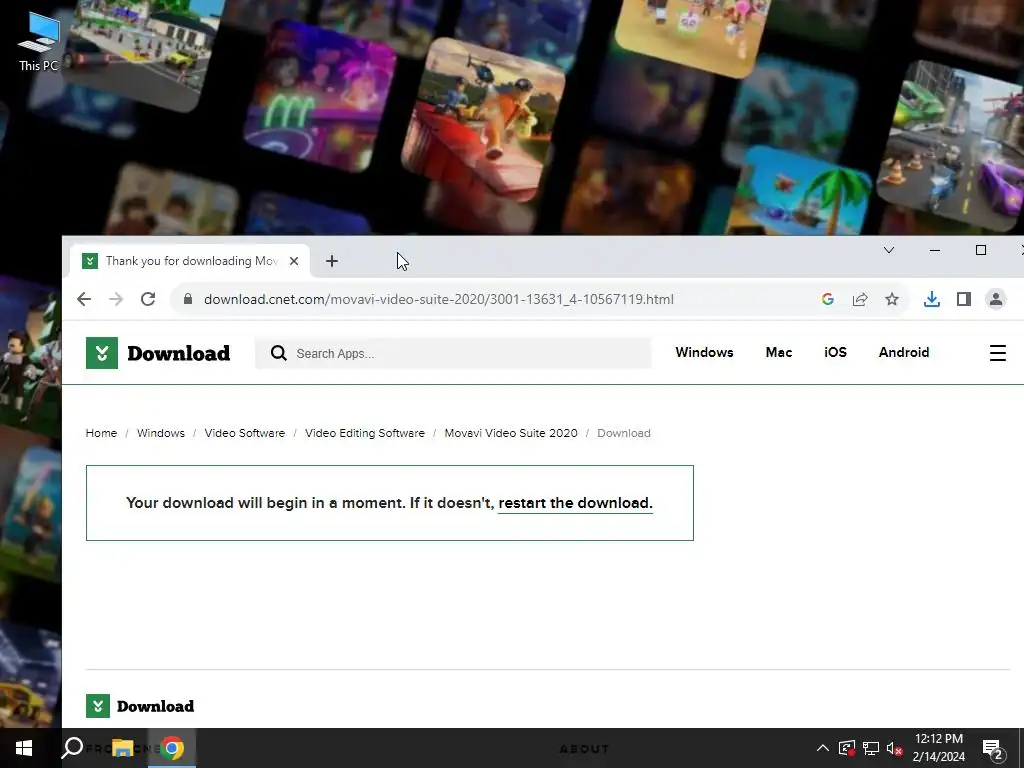Click the forward navigation arrow
1024x768 pixels.
[x=116, y=299]
